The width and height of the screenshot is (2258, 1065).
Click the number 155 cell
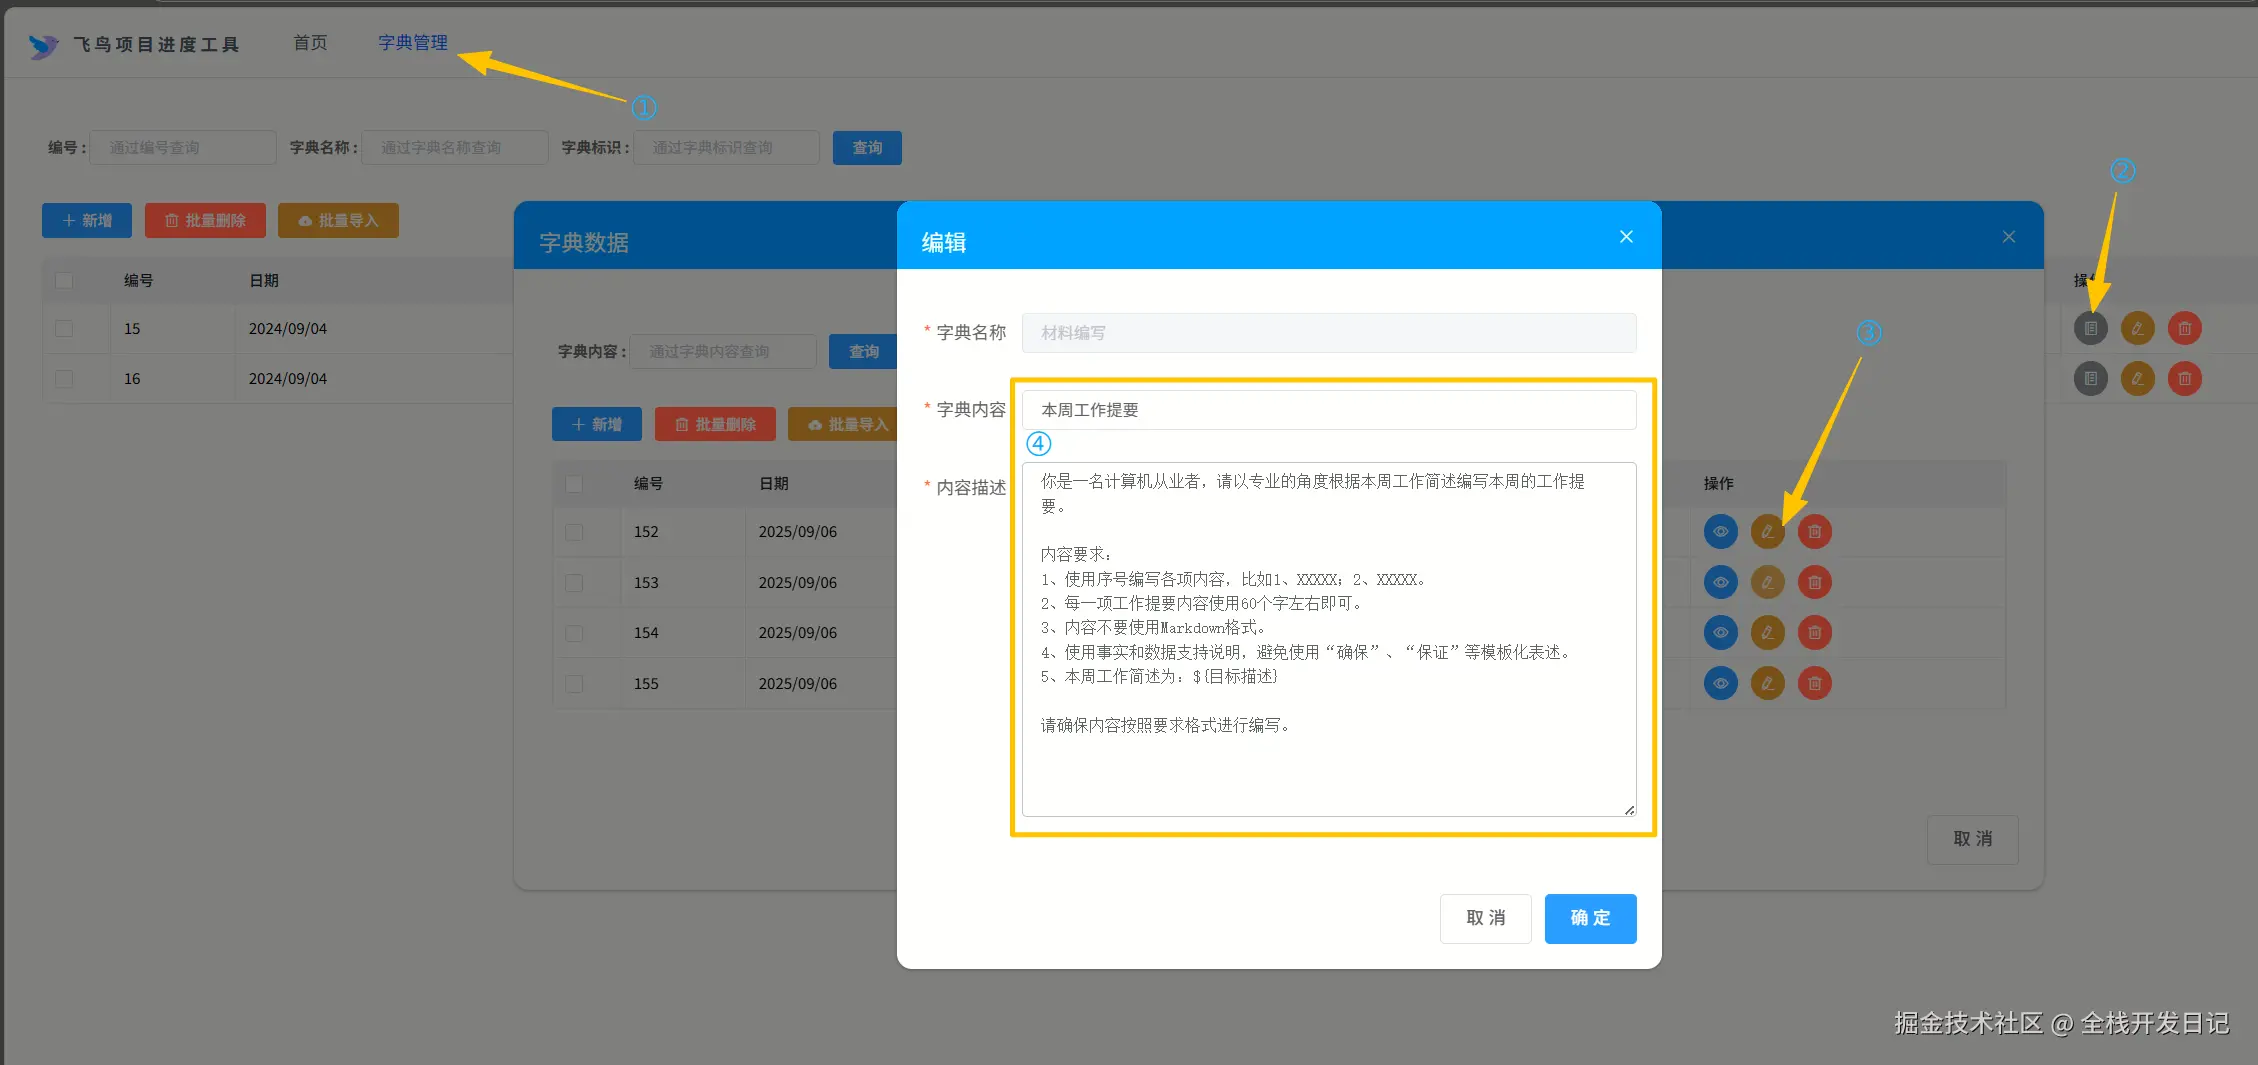pos(646,683)
